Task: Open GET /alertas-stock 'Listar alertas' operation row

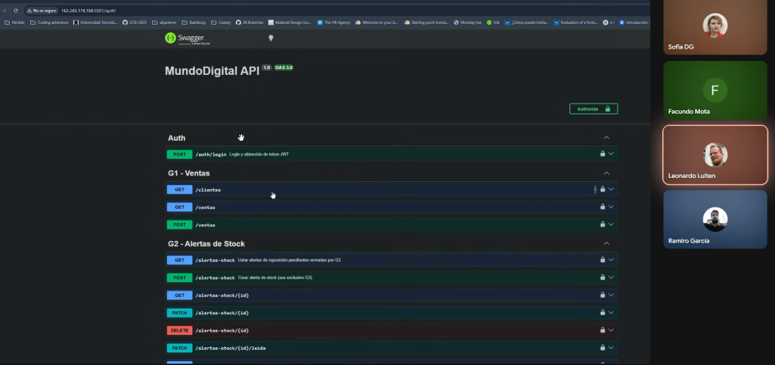Action: (391, 260)
